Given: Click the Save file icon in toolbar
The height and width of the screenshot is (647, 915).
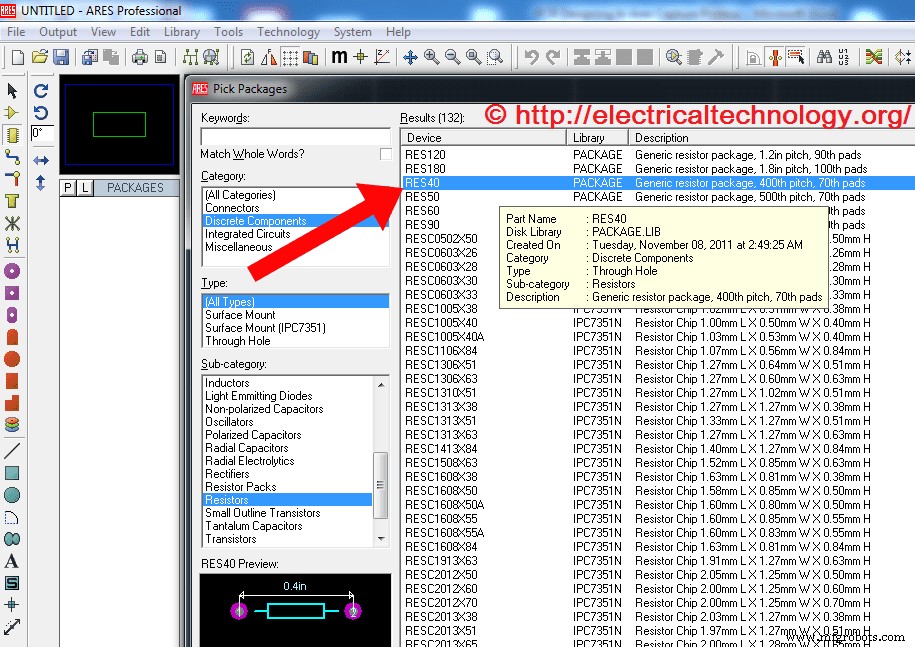Looking at the screenshot, I should point(61,57).
